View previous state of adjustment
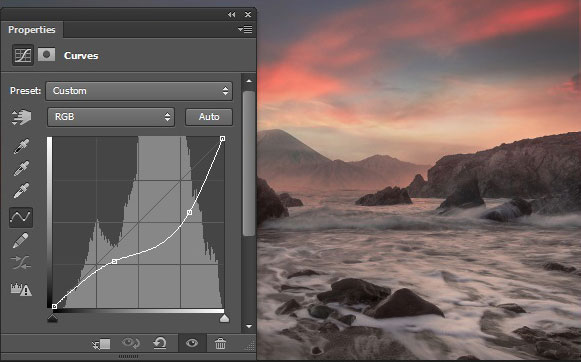Viewport: 581px width, 362px height. coord(131,343)
